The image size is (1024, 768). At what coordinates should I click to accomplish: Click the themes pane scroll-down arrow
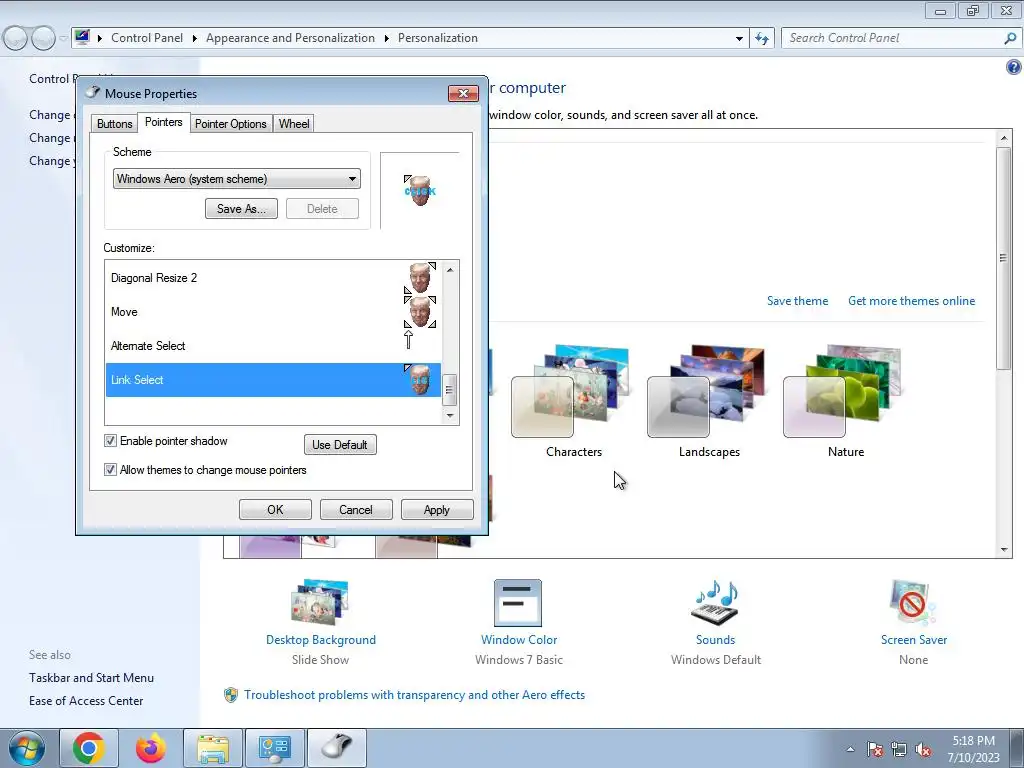(1004, 550)
